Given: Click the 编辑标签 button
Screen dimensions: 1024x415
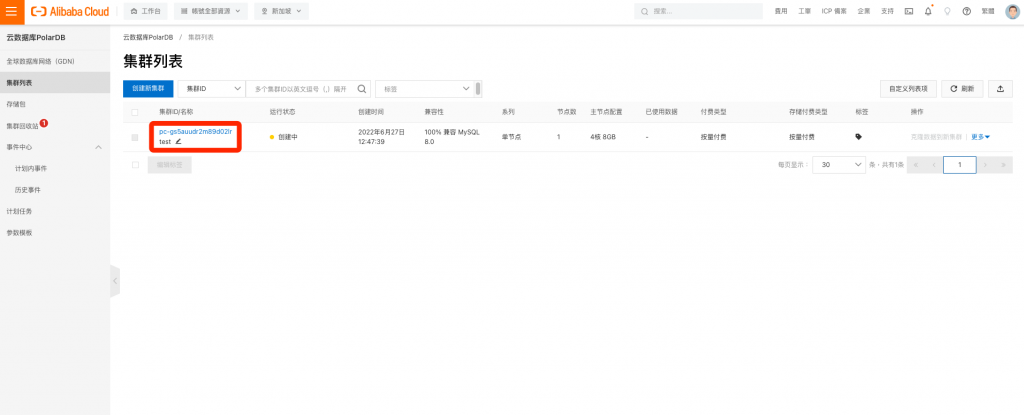Looking at the screenshot, I should tap(170, 165).
